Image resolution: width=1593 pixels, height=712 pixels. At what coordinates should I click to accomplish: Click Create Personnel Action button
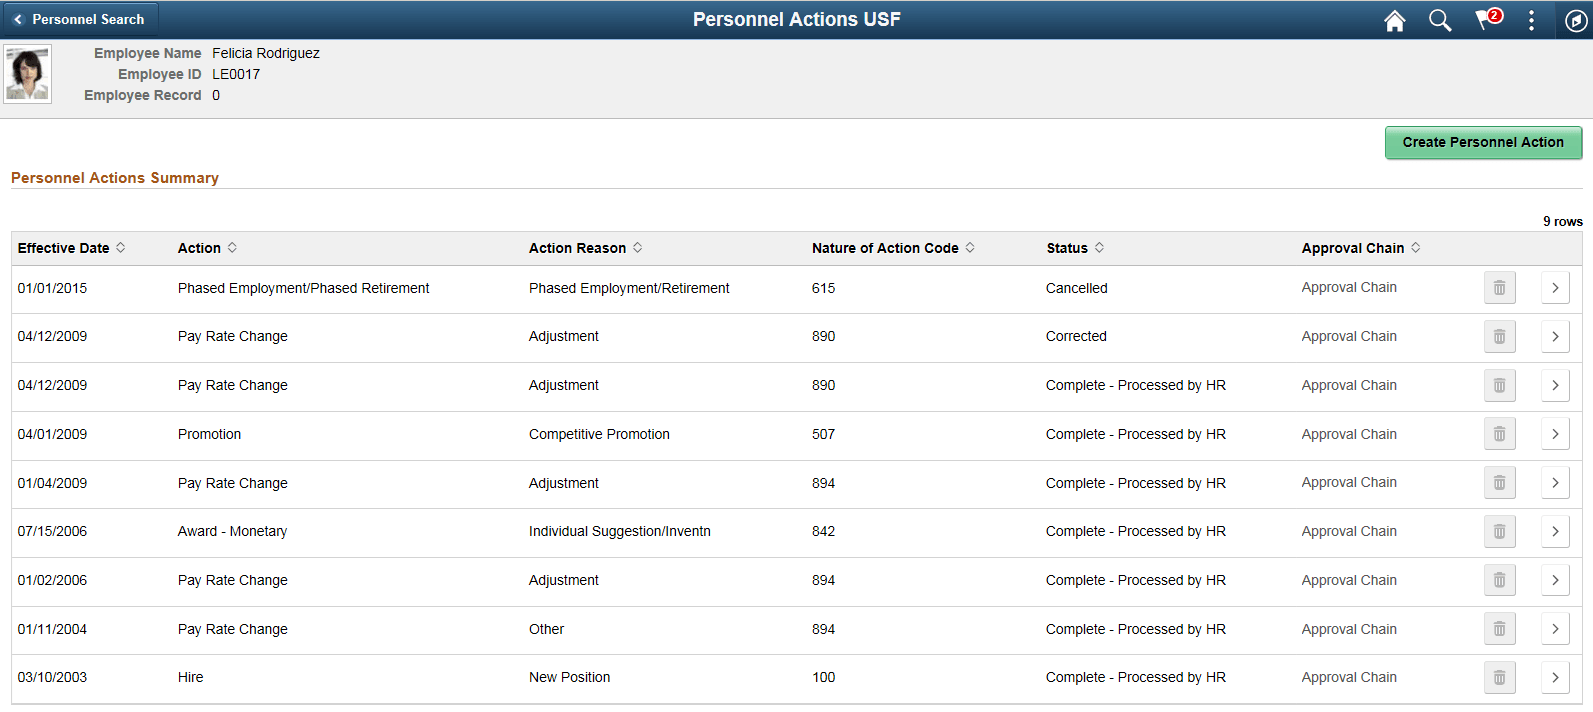1482,142
